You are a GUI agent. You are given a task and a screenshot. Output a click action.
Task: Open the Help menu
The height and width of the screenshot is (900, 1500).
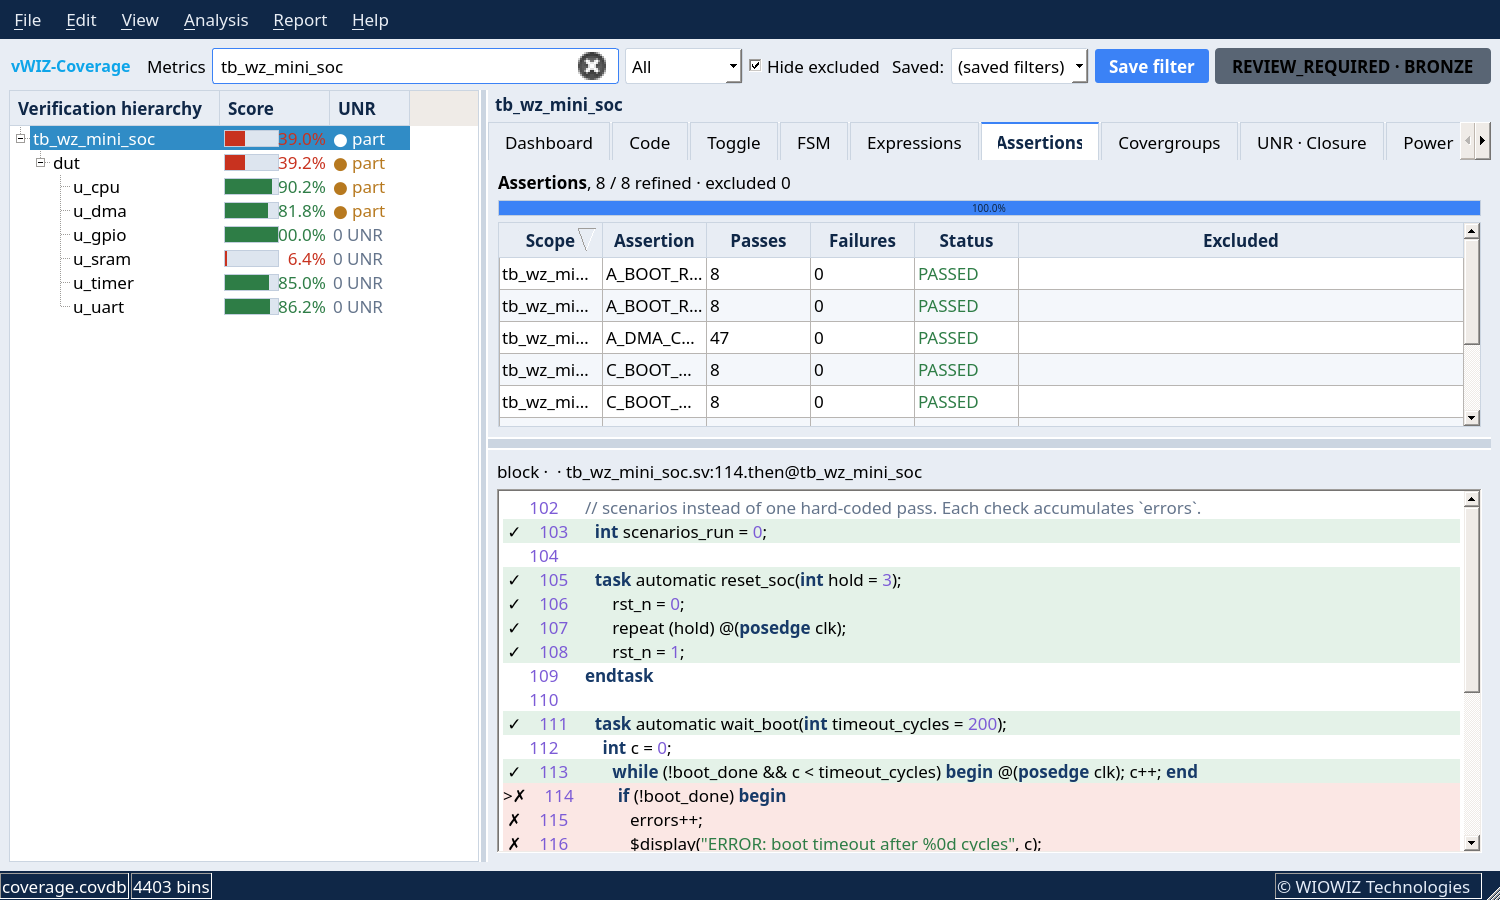370,20
